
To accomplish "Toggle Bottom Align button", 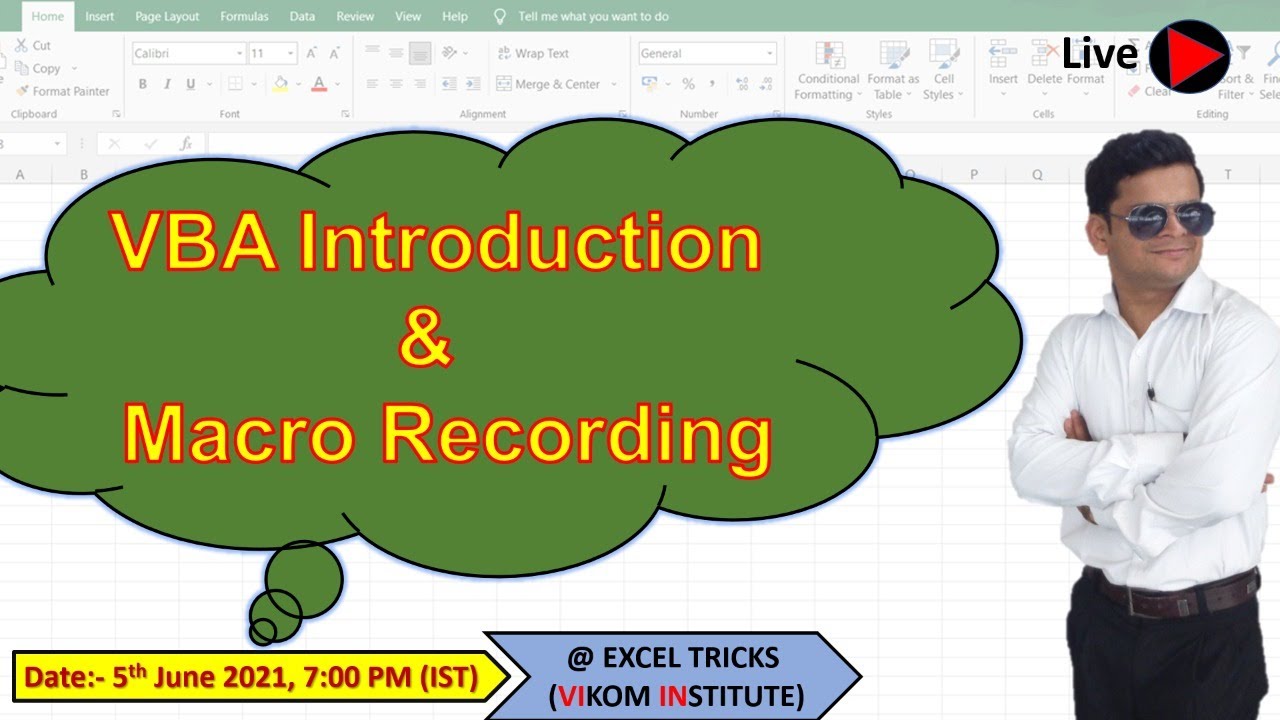I will pos(420,53).
